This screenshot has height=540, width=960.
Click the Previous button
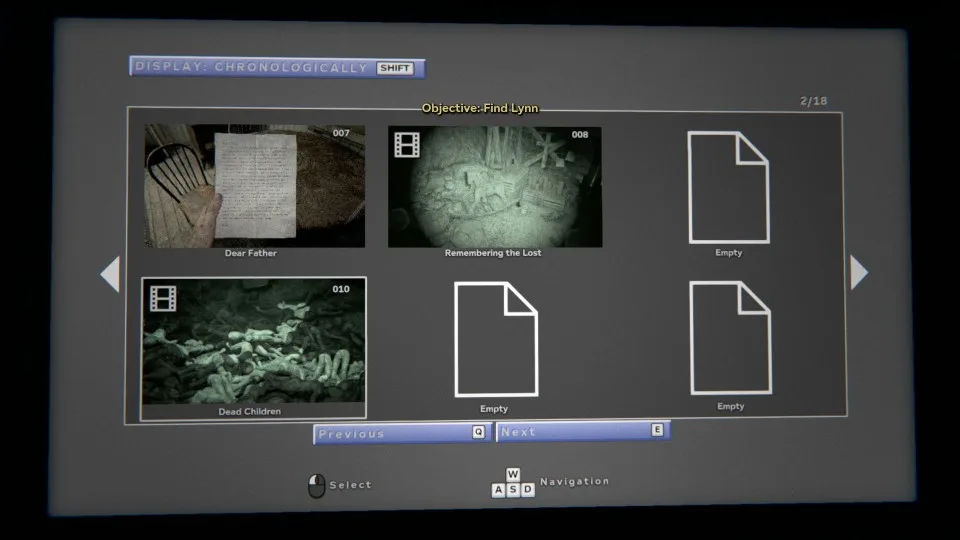pos(402,433)
